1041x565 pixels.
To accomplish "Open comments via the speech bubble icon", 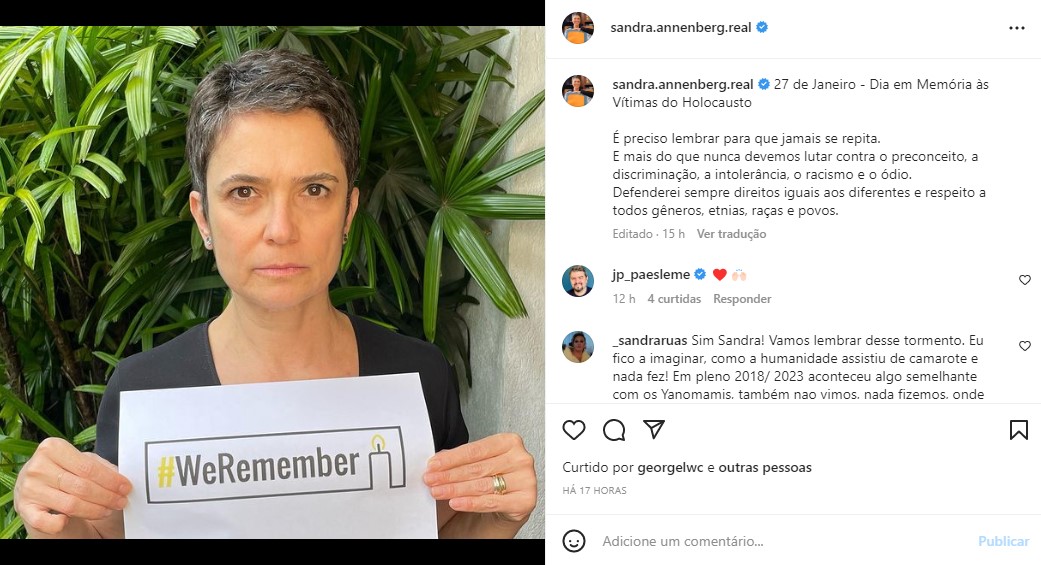I will [614, 430].
